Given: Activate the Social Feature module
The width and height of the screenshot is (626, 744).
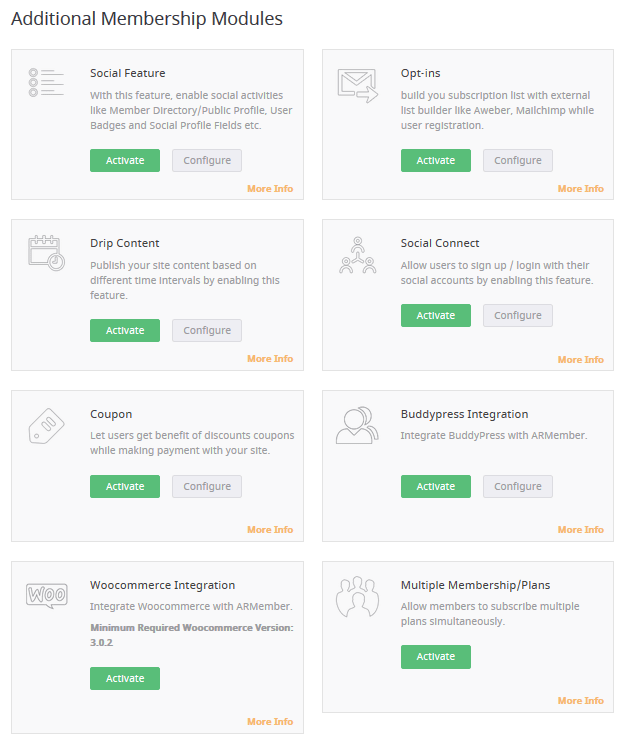Looking at the screenshot, I should point(125,160).
